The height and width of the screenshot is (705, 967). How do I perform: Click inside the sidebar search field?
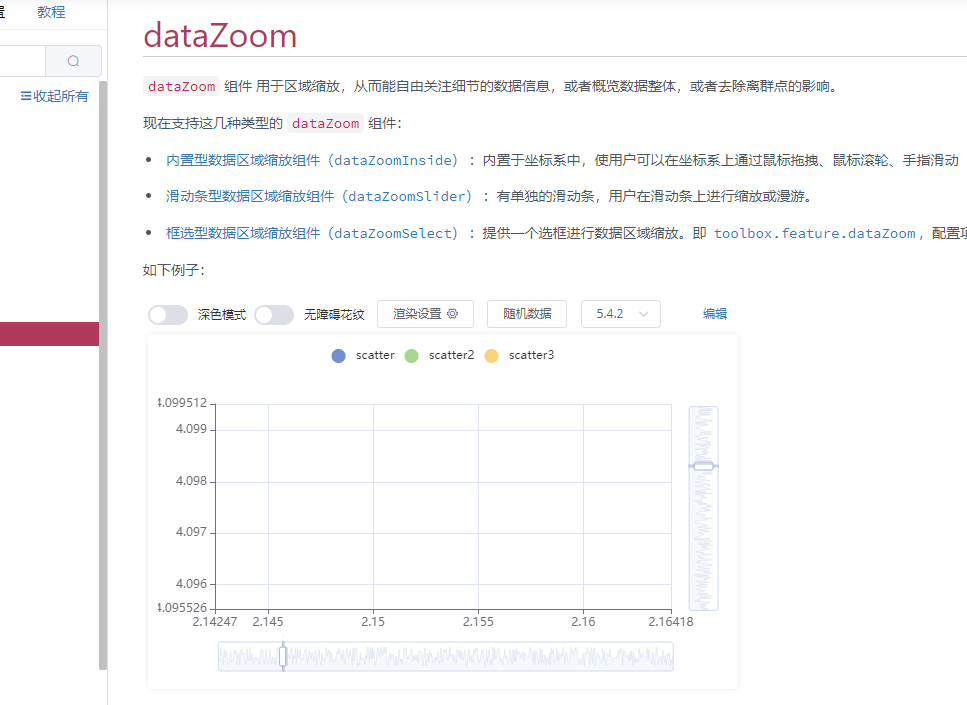click(20, 61)
